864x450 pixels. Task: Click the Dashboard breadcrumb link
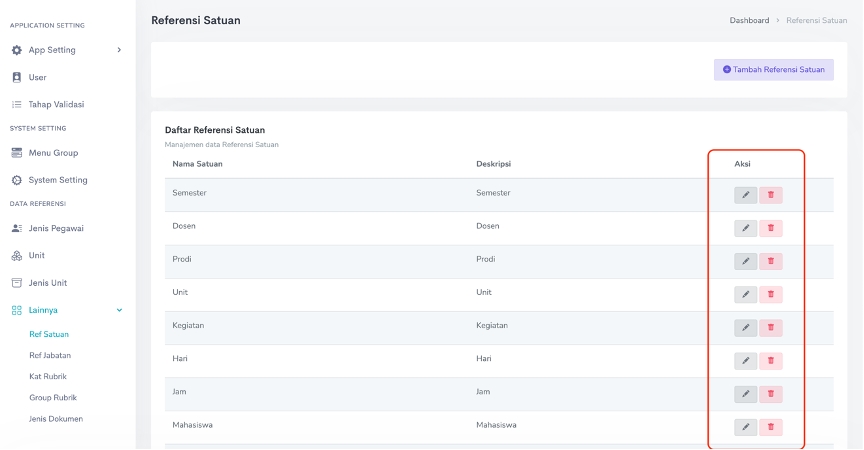tap(749, 20)
